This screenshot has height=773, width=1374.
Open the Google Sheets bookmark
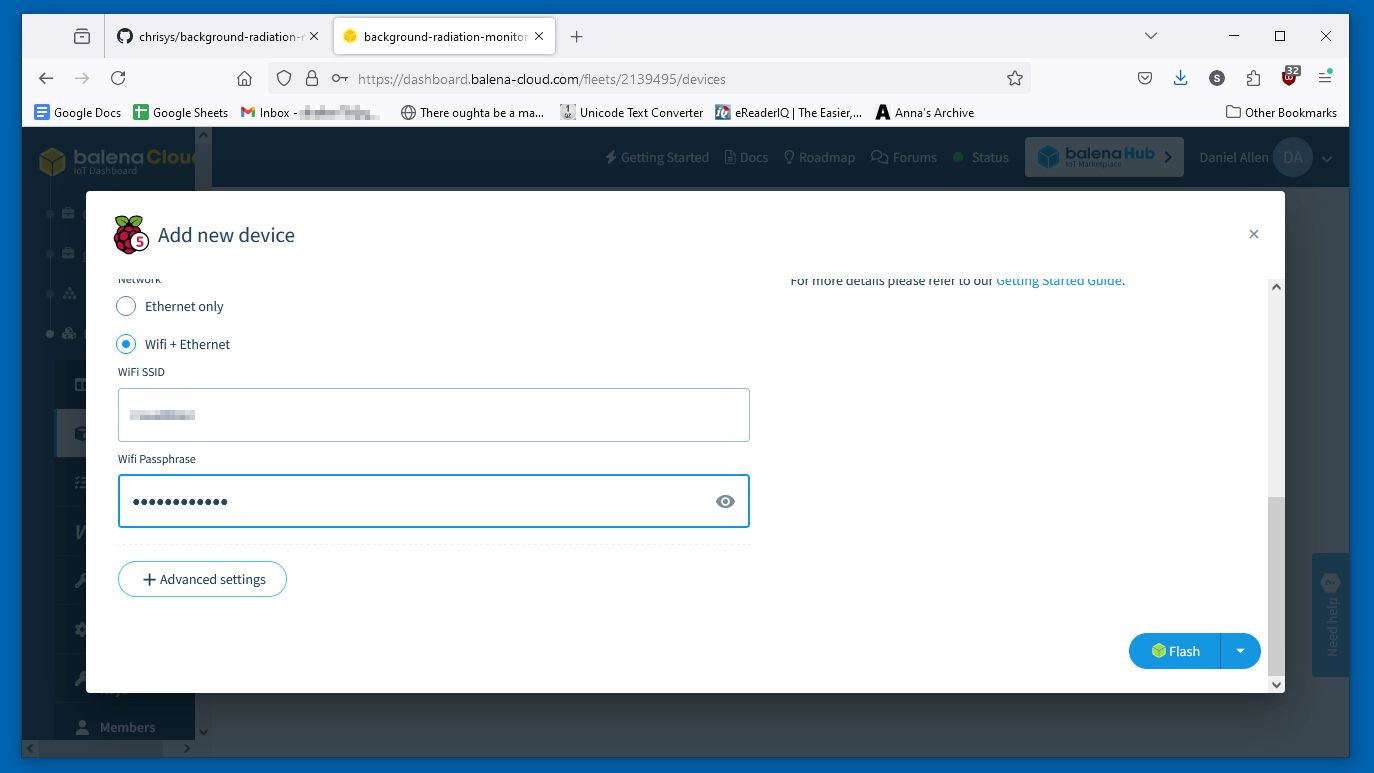[x=180, y=112]
